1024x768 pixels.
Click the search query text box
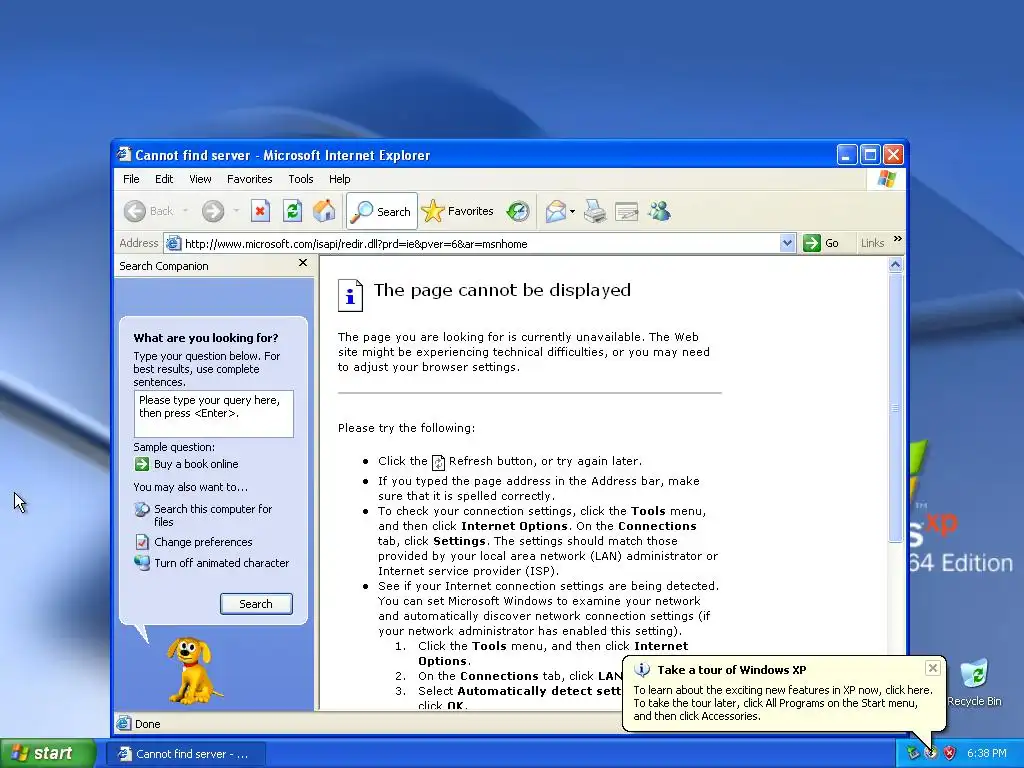pos(214,414)
